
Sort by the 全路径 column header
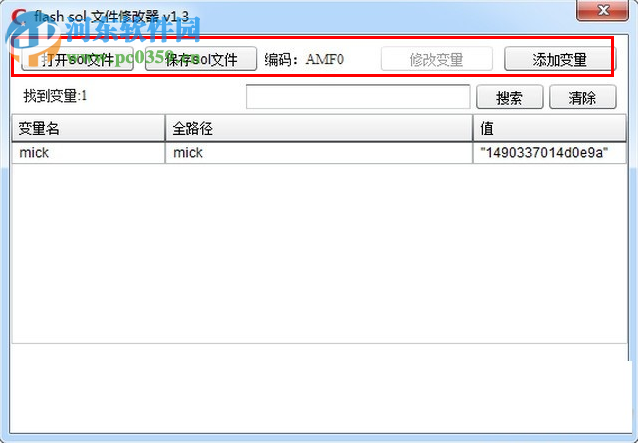pos(319,128)
